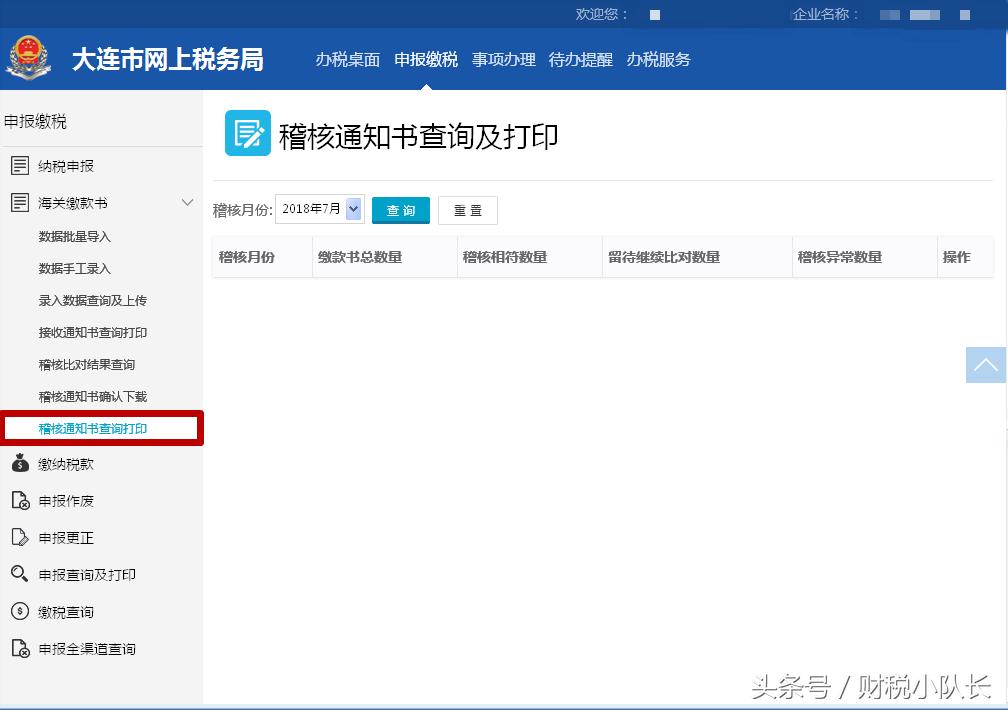Viewport: 1008px width, 710px height.
Task: Click the 申报更正 document icon
Action: (x=18, y=537)
